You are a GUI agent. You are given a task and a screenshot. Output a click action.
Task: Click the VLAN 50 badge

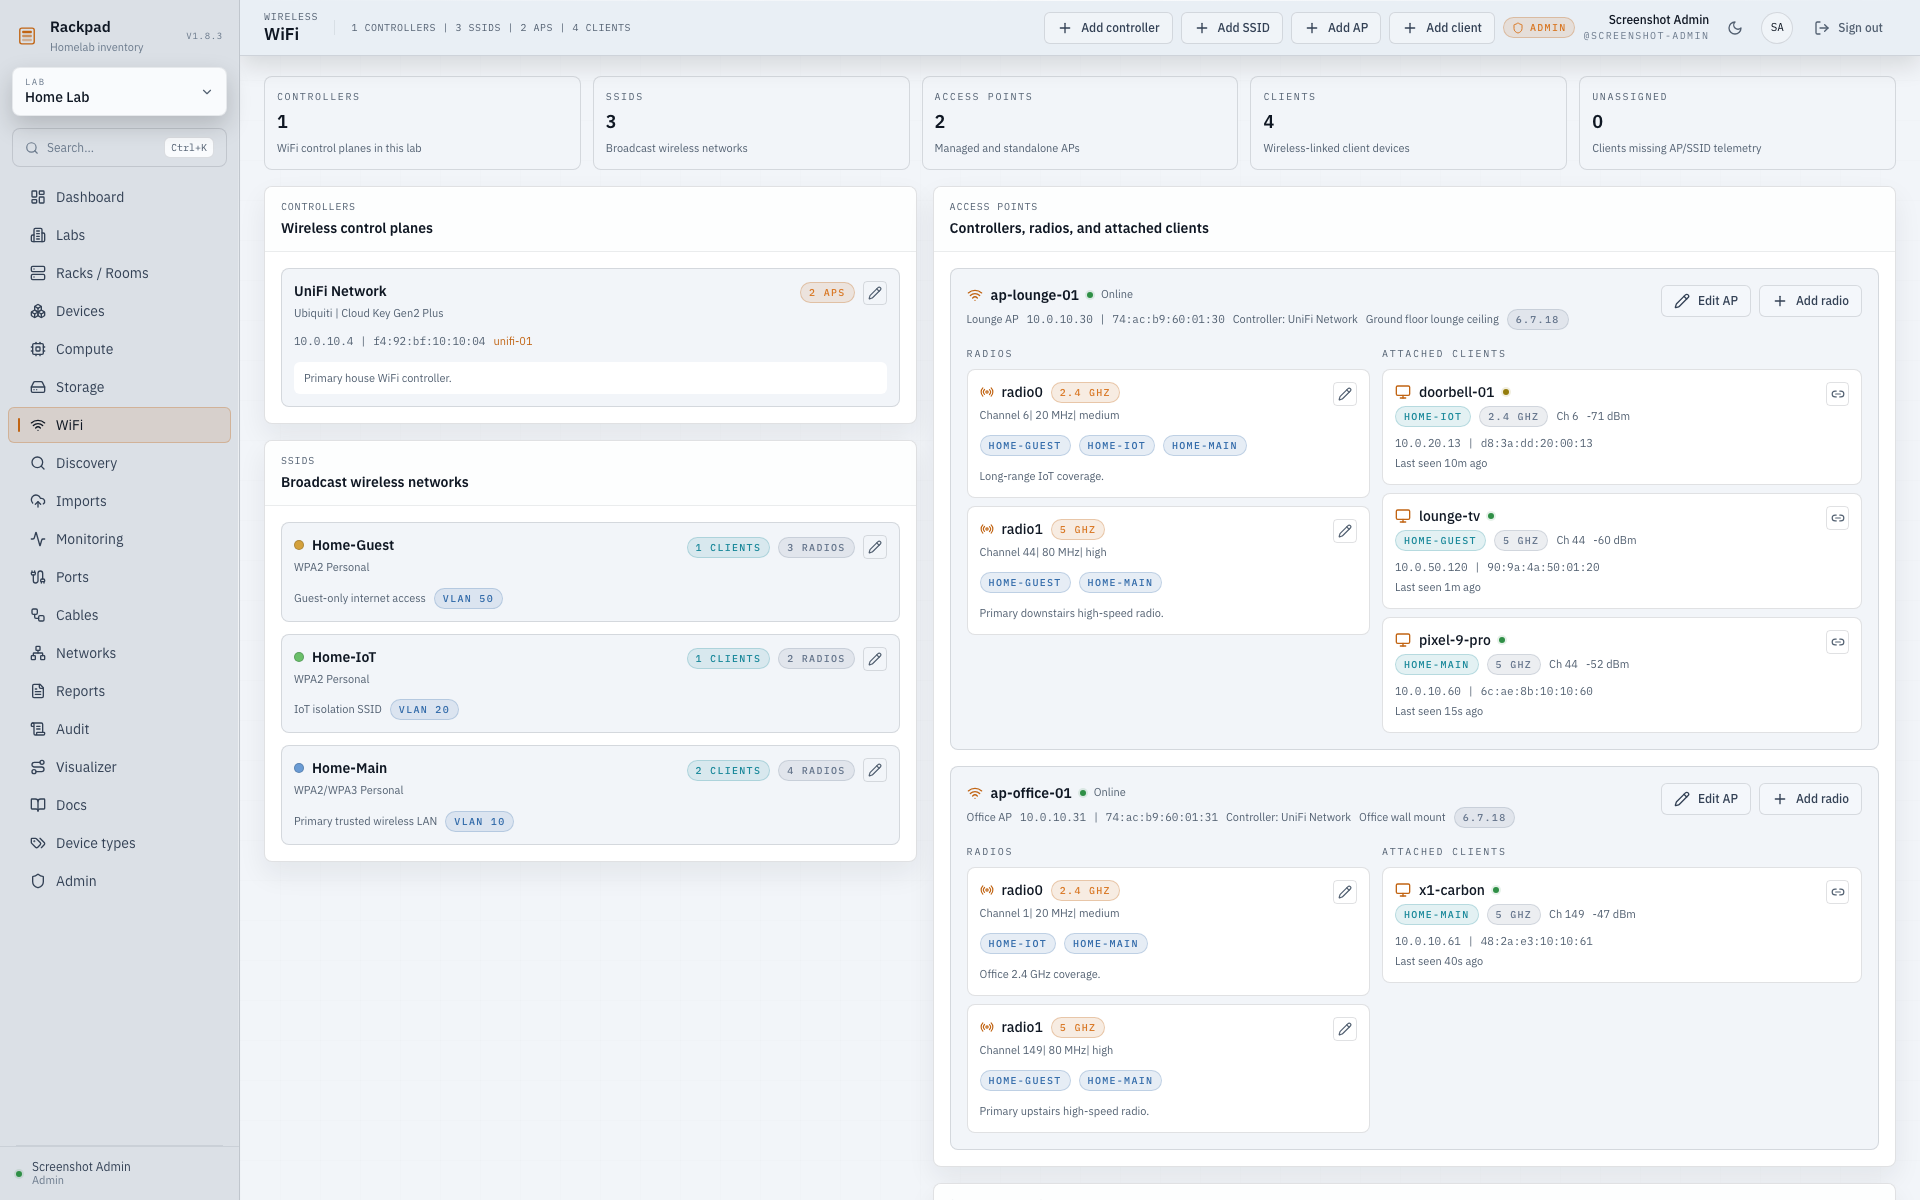click(468, 599)
